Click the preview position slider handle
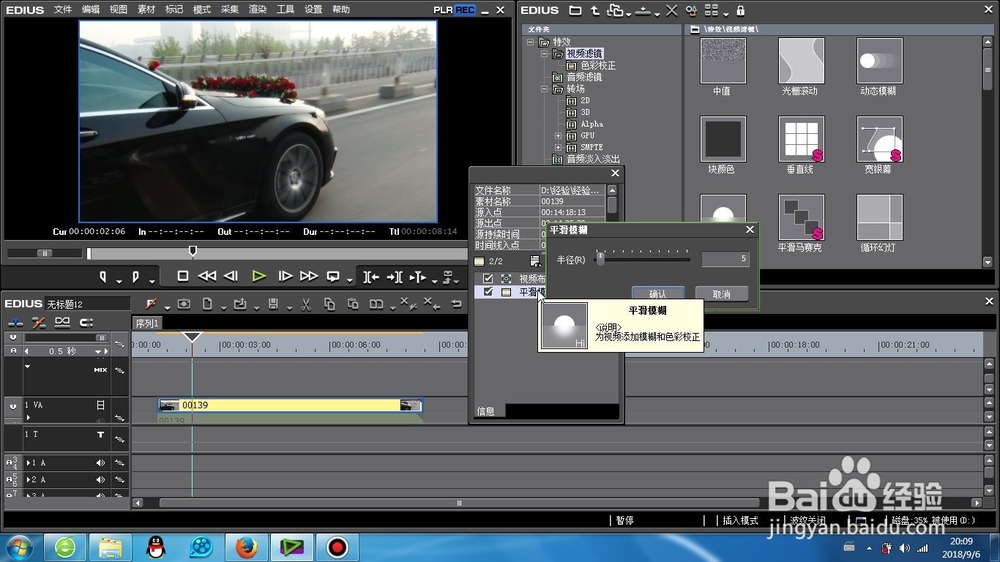The height and width of the screenshot is (562, 1000). tap(193, 251)
